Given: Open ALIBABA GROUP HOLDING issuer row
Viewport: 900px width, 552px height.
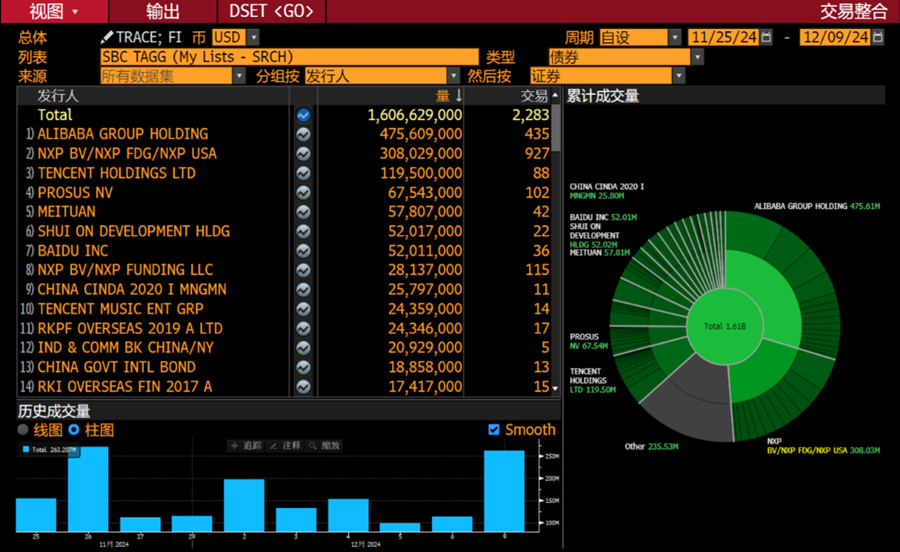Looking at the screenshot, I should (123, 134).
